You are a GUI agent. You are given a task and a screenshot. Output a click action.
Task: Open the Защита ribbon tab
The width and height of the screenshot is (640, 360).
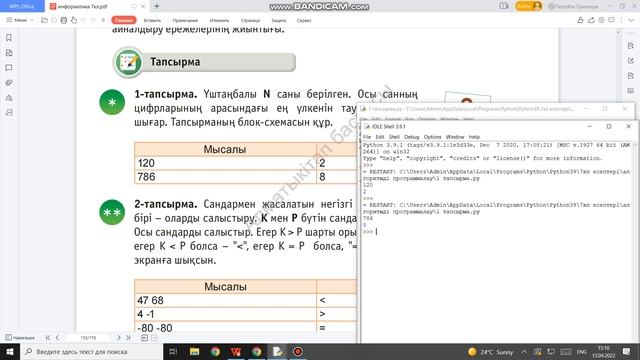tap(279, 20)
